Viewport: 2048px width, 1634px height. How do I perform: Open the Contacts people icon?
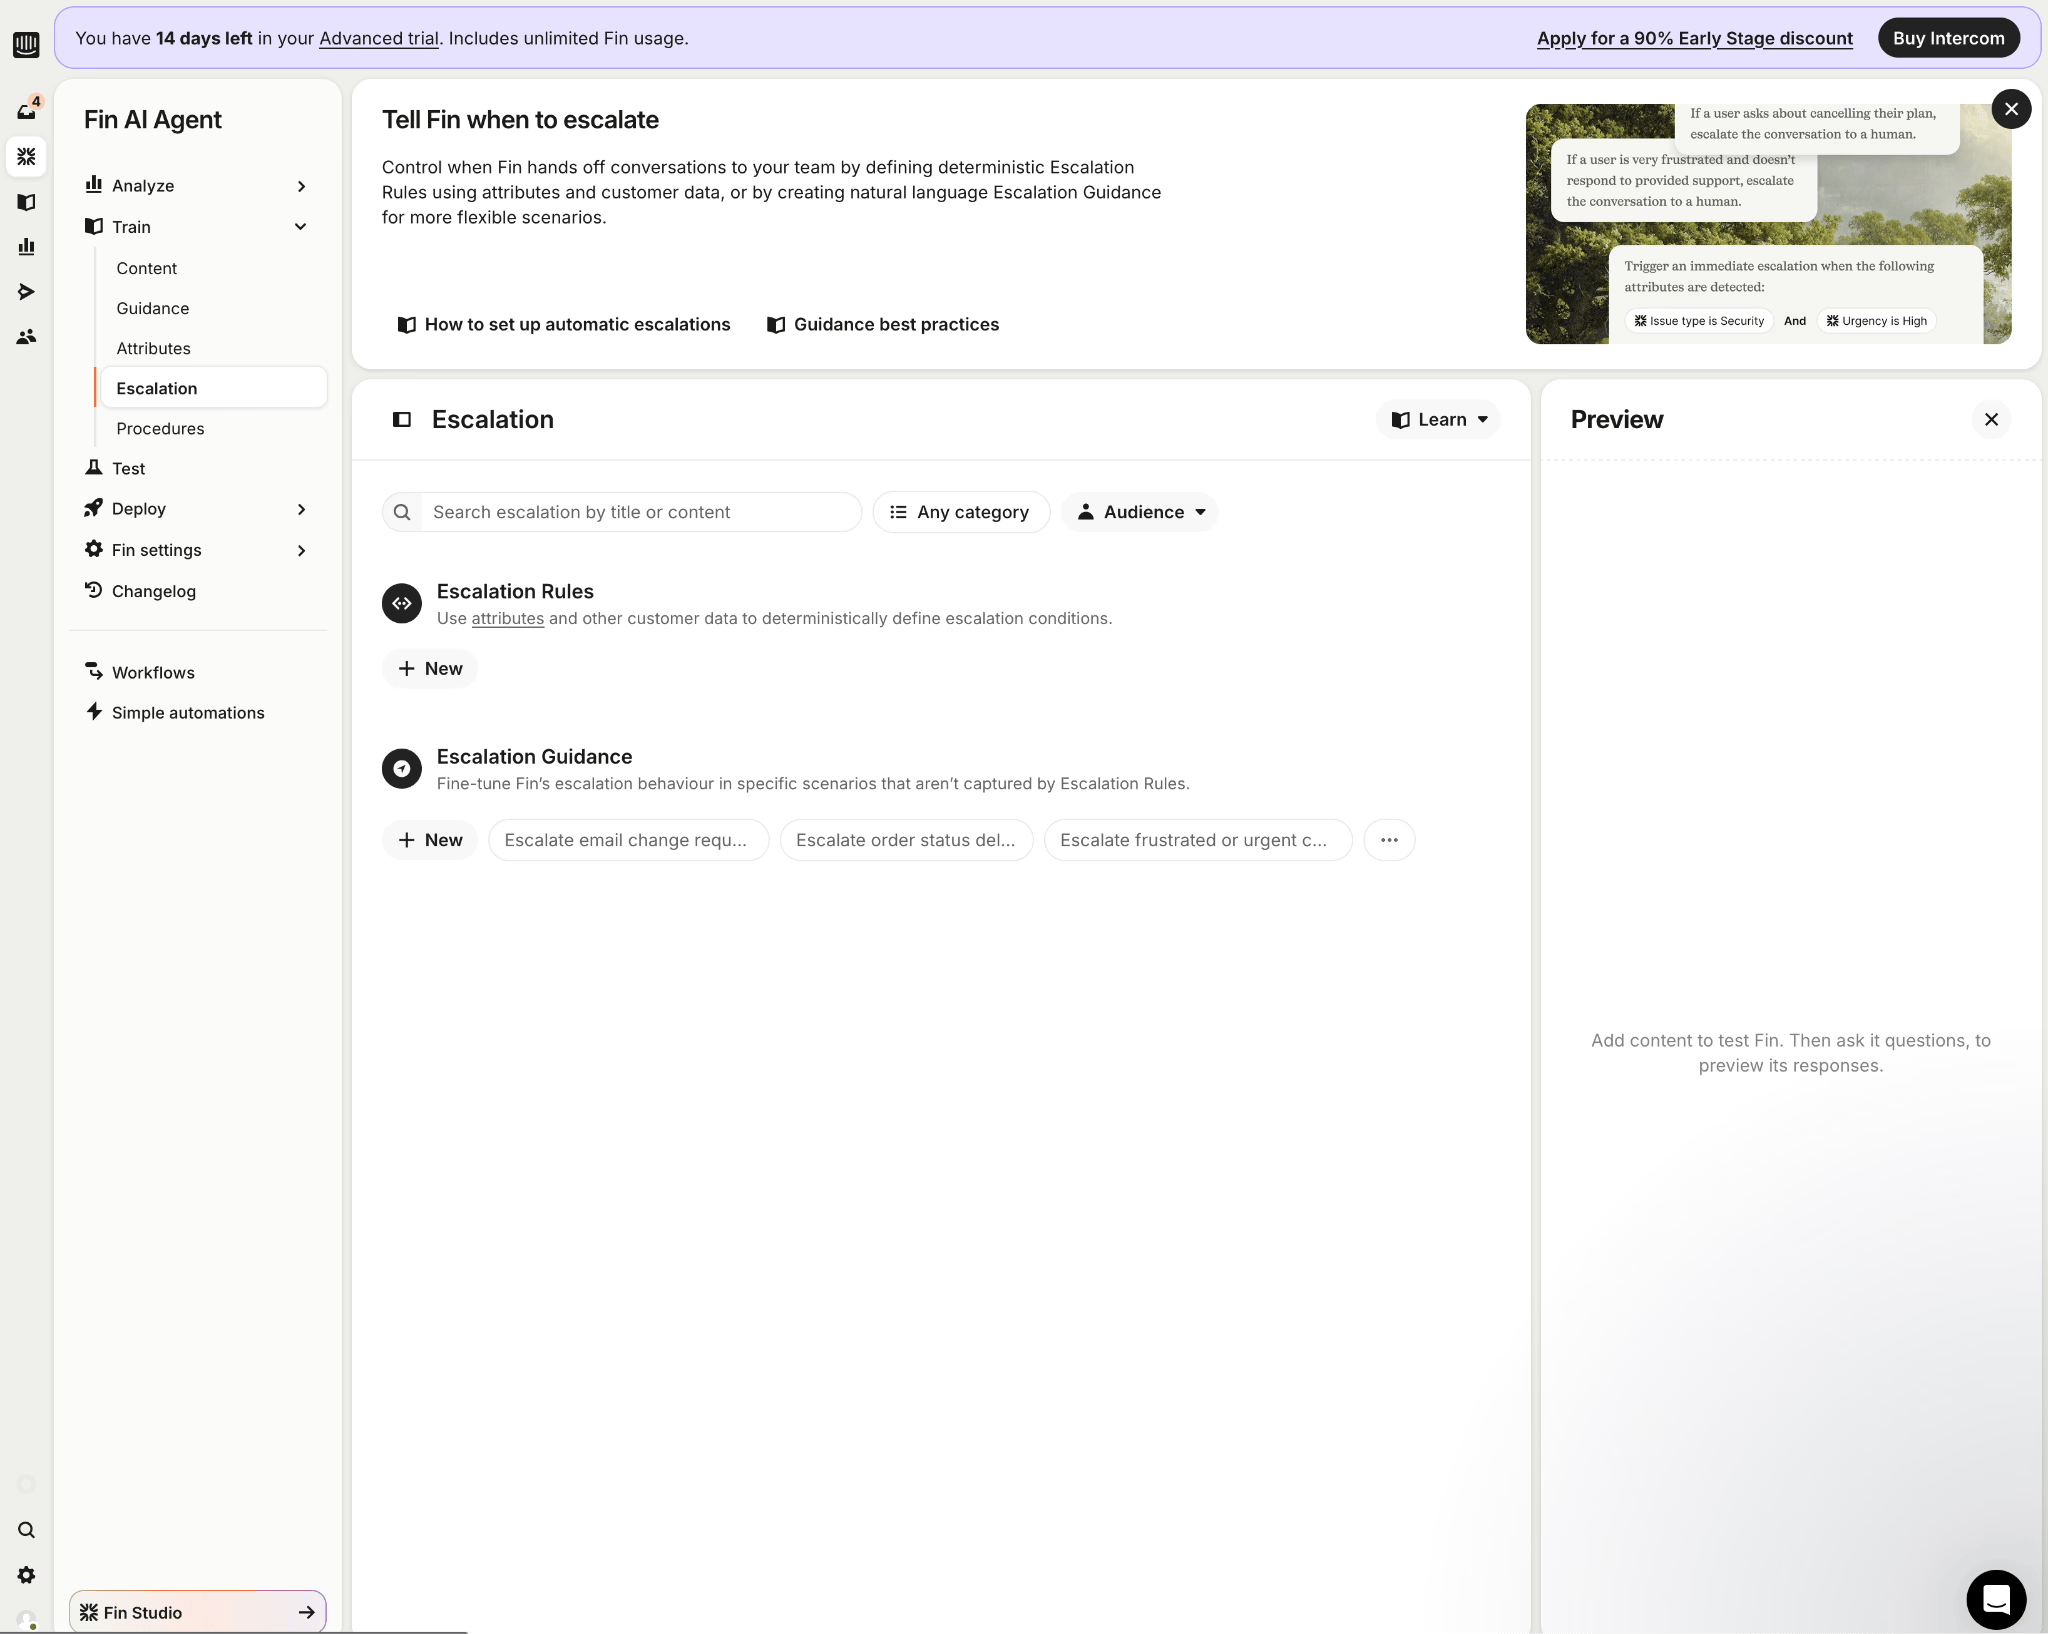pos(26,337)
